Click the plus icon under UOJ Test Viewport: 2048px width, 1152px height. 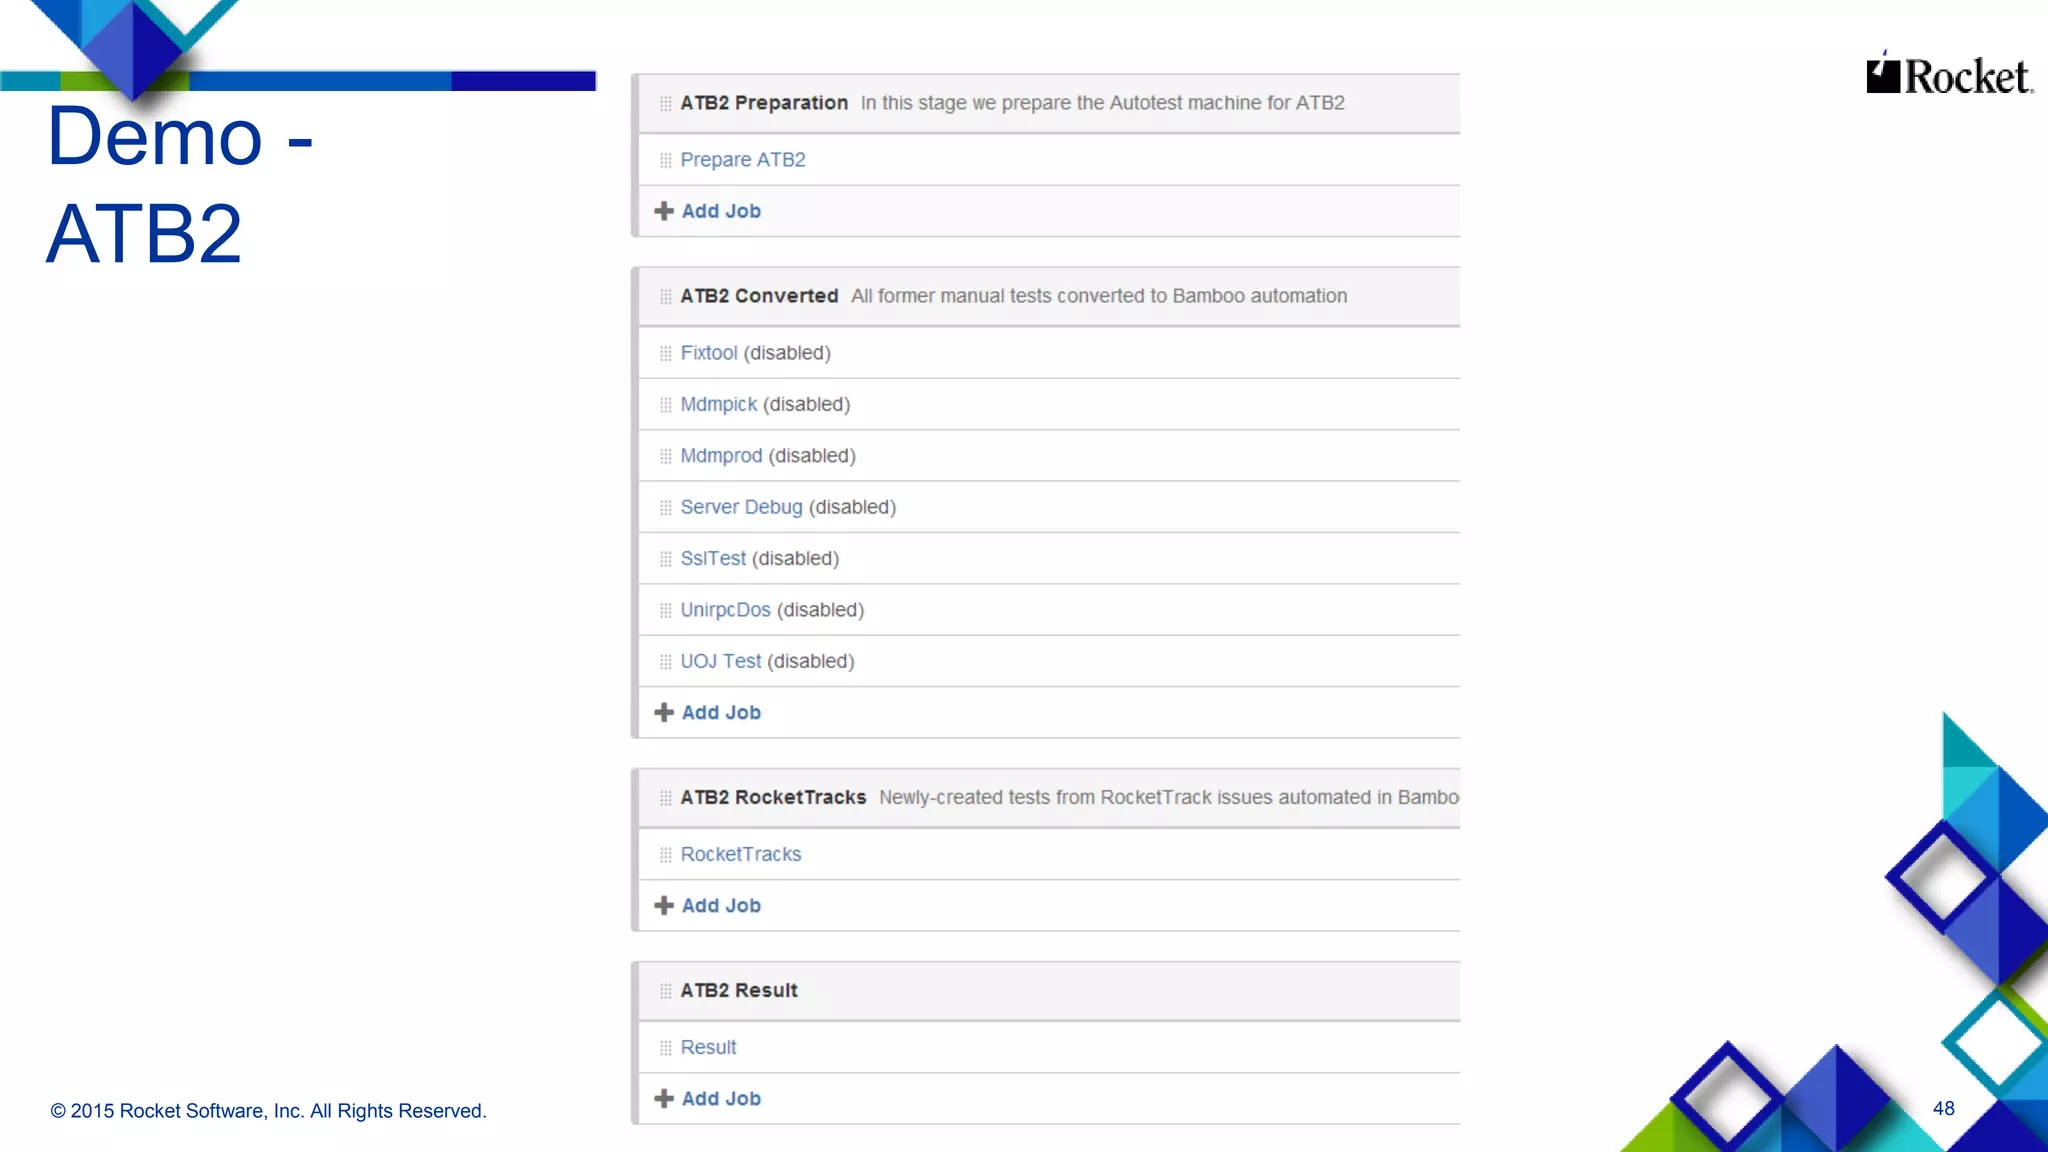tap(664, 712)
